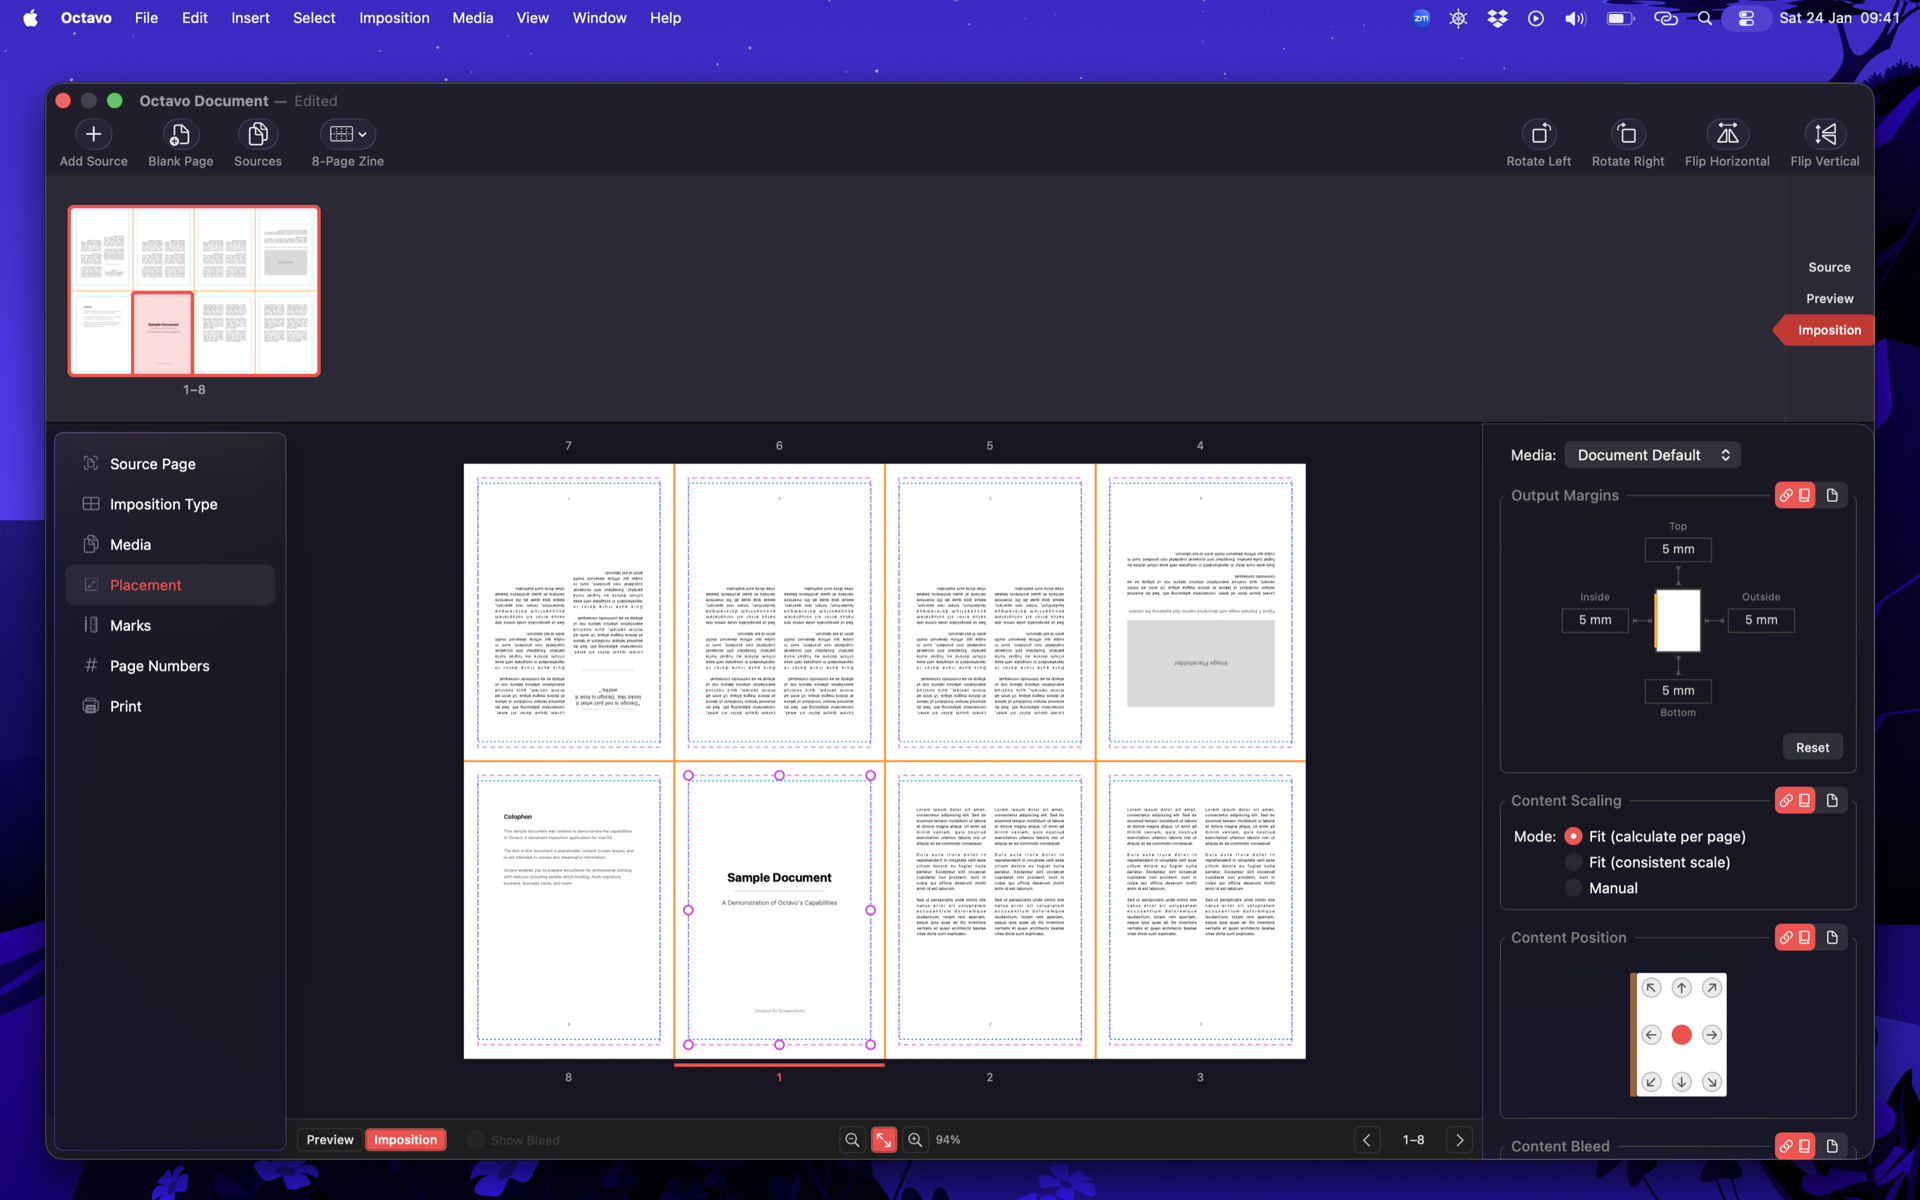Screen dimensions: 1920x1200
Task: Insert a Blank Page from the toolbar
Action: pyautogui.click(x=180, y=134)
